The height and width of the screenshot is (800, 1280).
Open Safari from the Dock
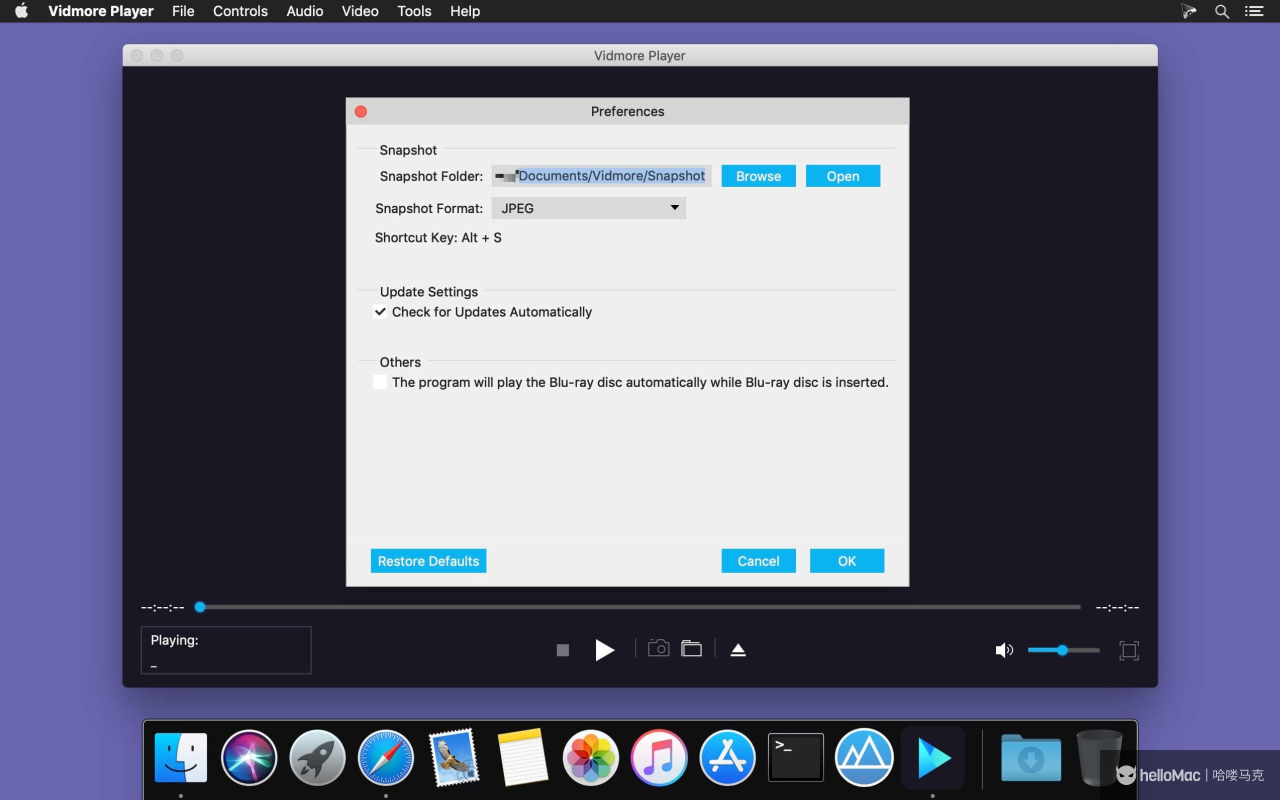386,757
